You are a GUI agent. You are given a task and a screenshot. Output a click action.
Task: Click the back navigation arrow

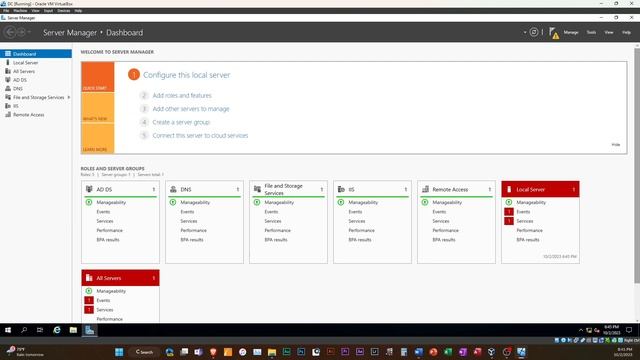tap(11, 32)
